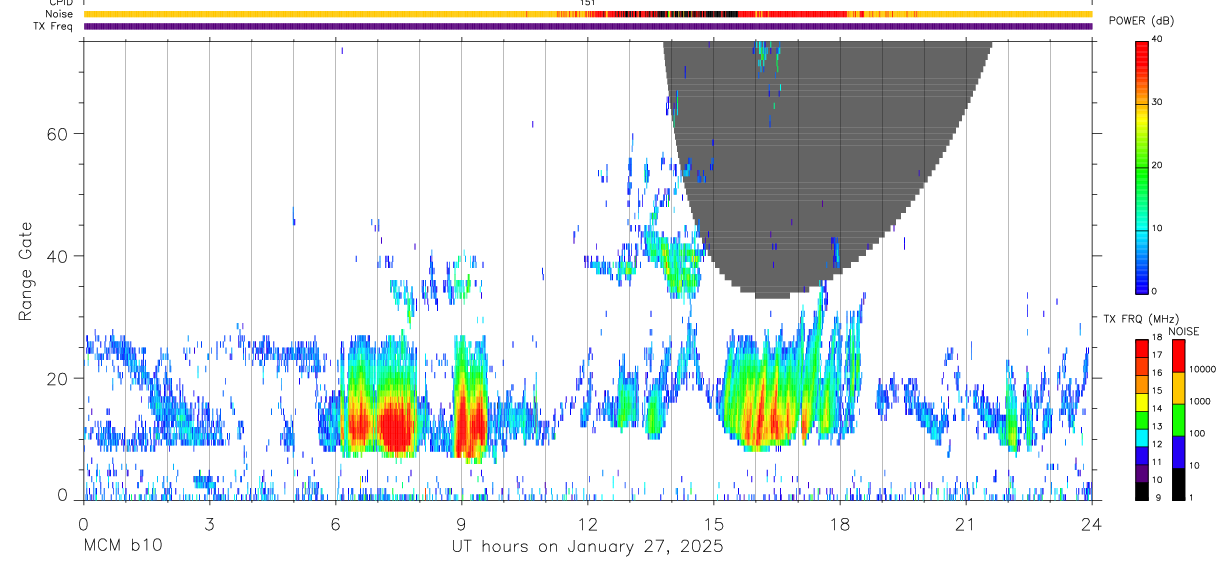This screenshot has height=567, width=1228.
Task: Pick the cyan 12–13 MHz TX FRQ swatch
Action: coord(1141,437)
